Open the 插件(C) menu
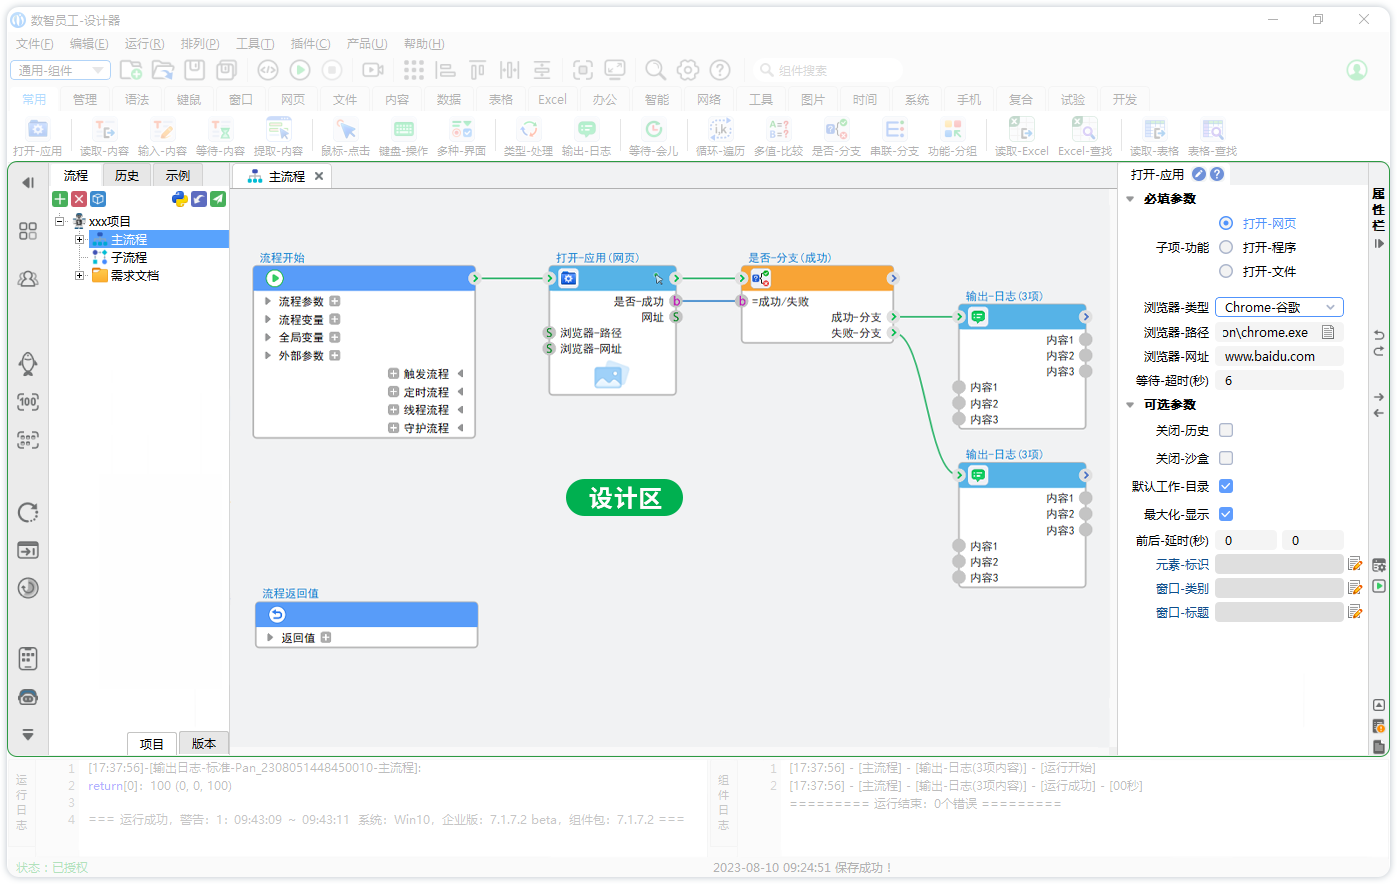This screenshot has width=1397, height=884. click(x=310, y=44)
